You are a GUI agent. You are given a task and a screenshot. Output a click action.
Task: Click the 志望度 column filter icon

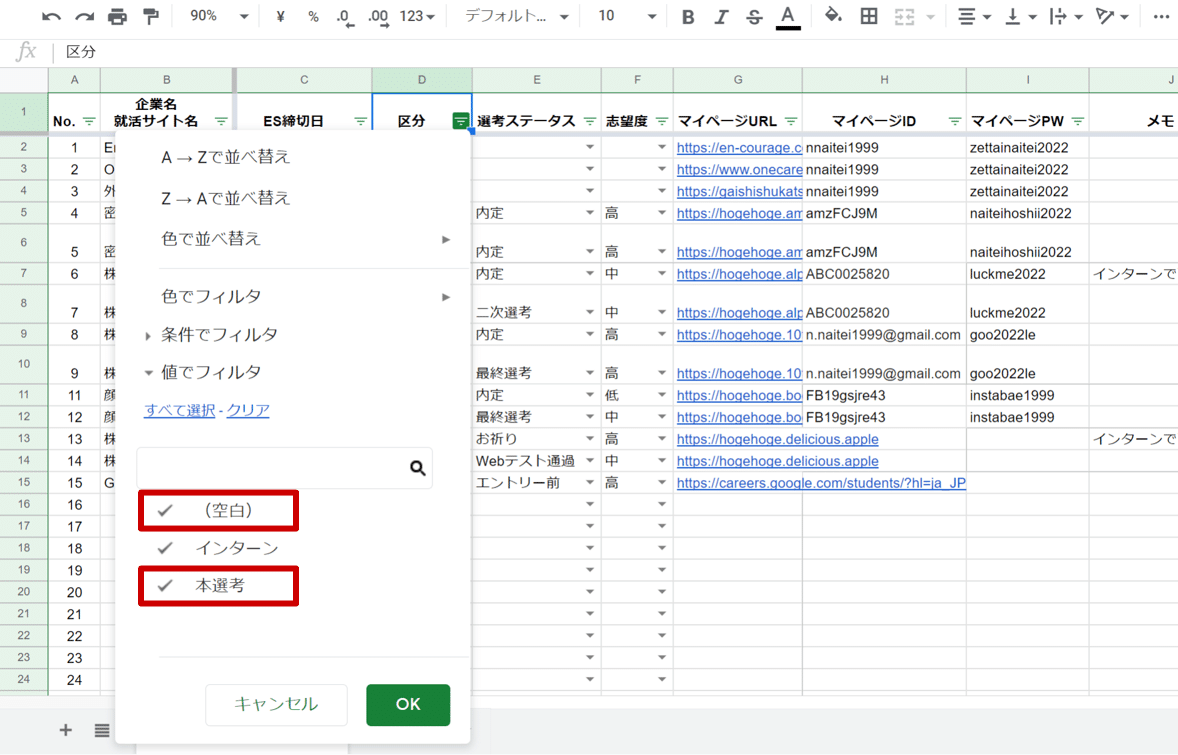click(x=662, y=121)
